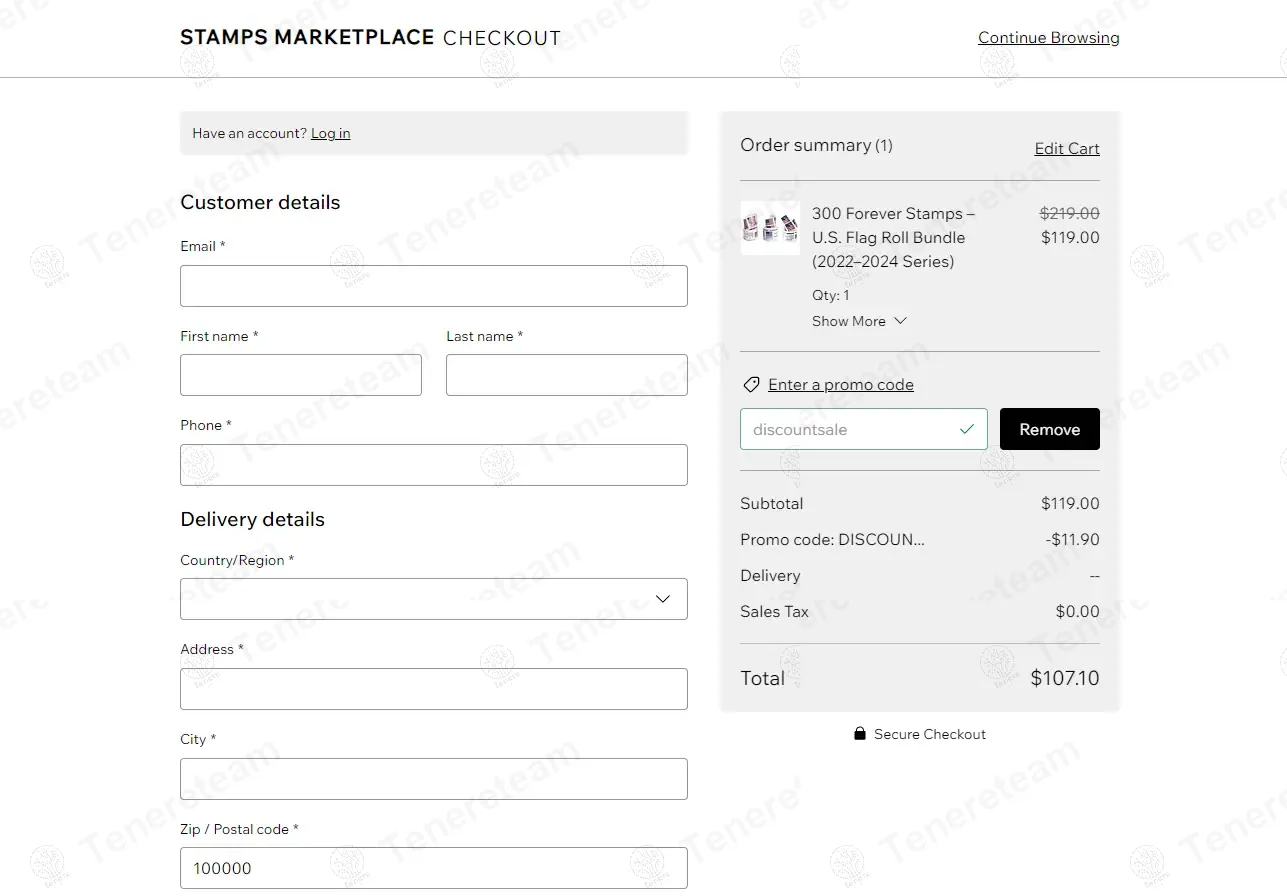
Task: Focus the Email input field
Action: click(433, 286)
